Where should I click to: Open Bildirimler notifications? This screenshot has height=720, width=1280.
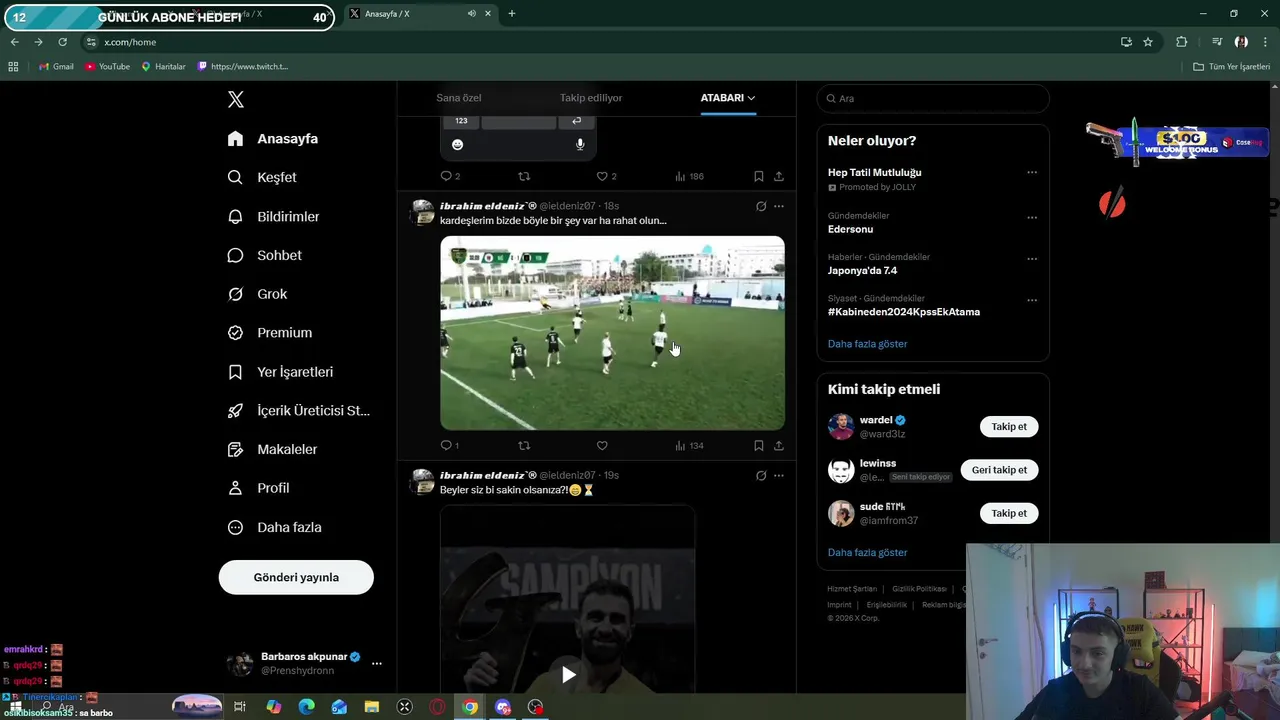coord(273,216)
